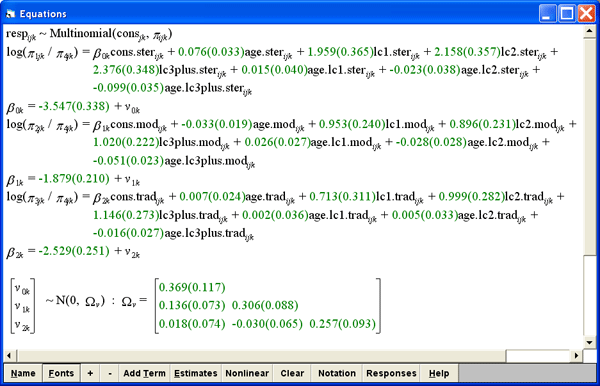600x386 pixels.
Task: Click term 1.959(0.365)lc1.ster
Action: point(364,52)
